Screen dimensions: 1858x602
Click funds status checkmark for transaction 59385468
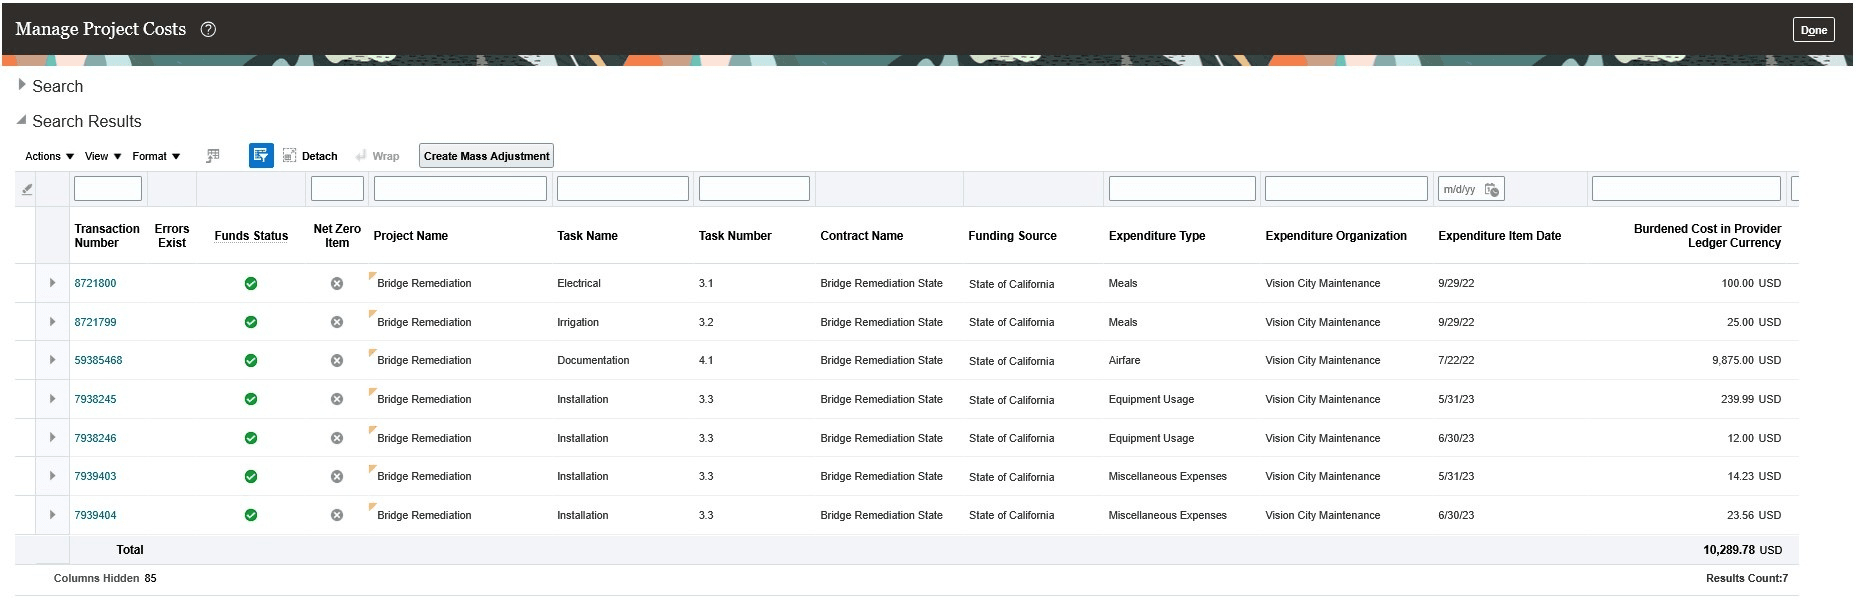point(251,361)
